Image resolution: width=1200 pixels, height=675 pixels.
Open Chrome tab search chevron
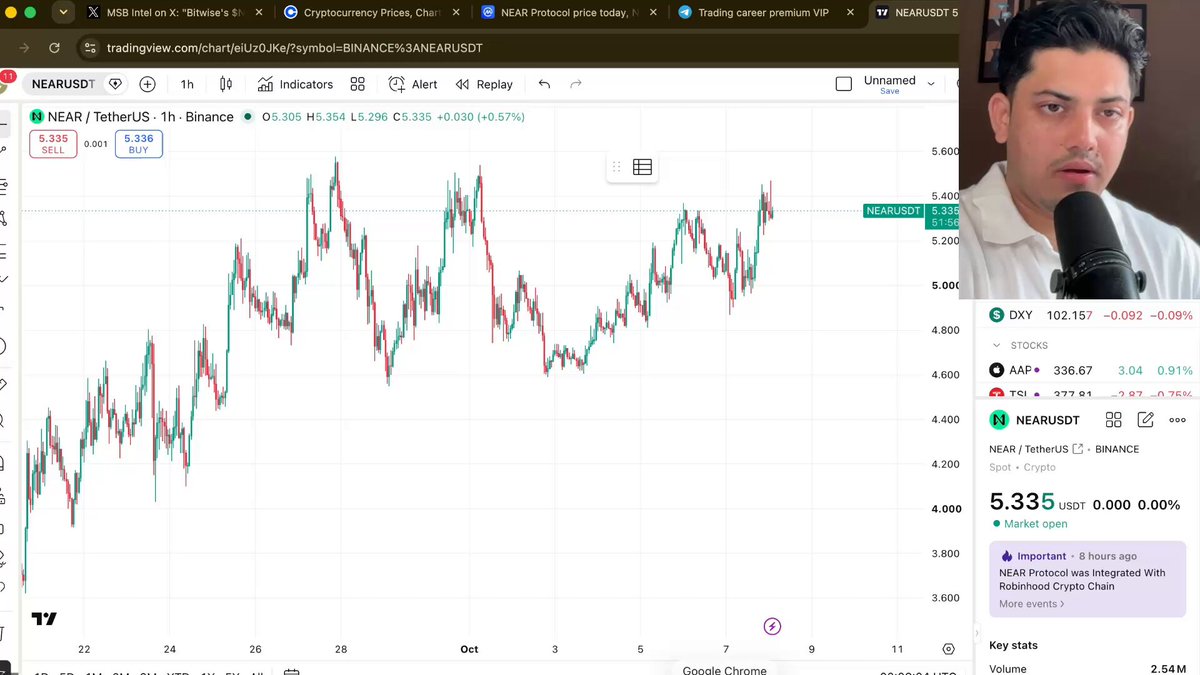[64, 13]
